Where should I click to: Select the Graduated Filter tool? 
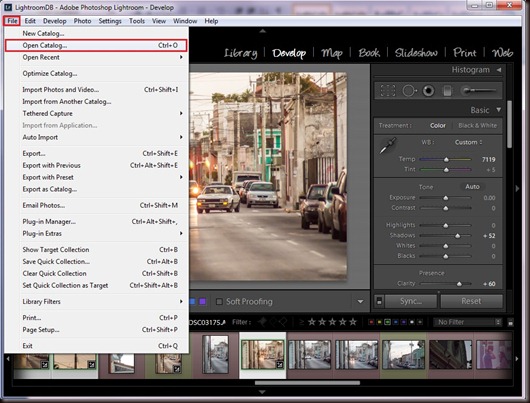pos(447,91)
